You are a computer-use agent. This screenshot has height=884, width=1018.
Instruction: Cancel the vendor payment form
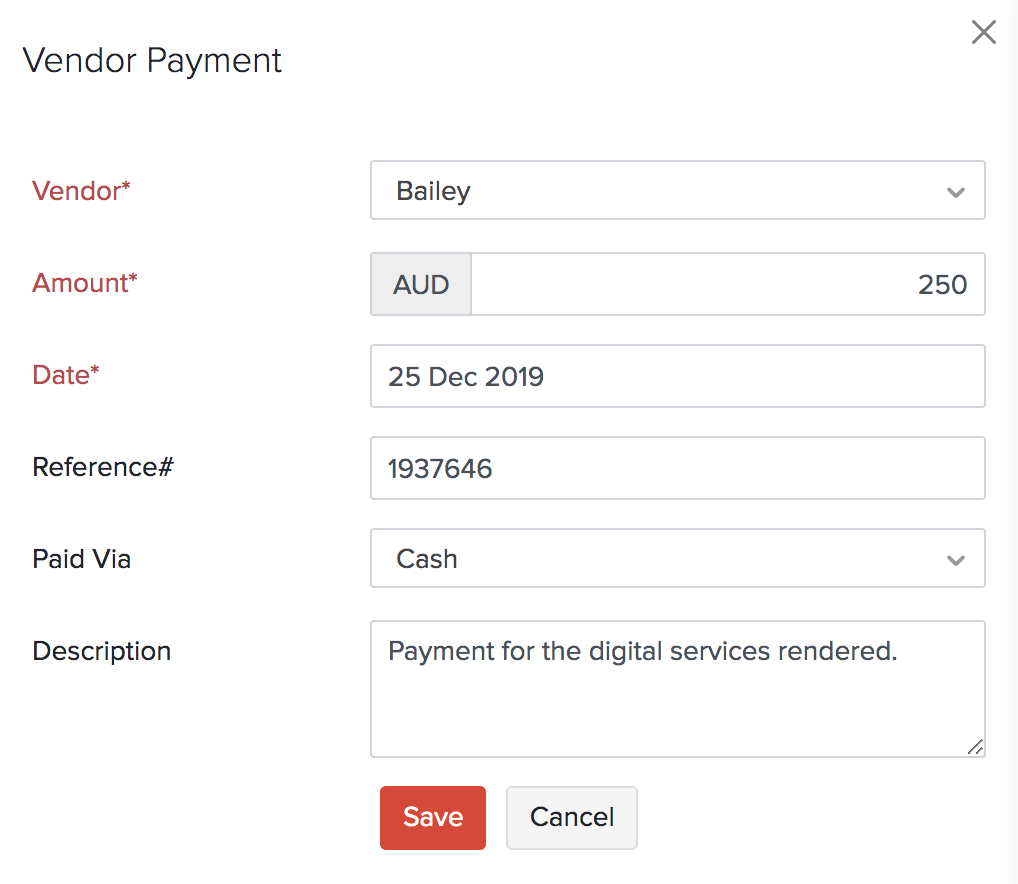tap(572, 818)
